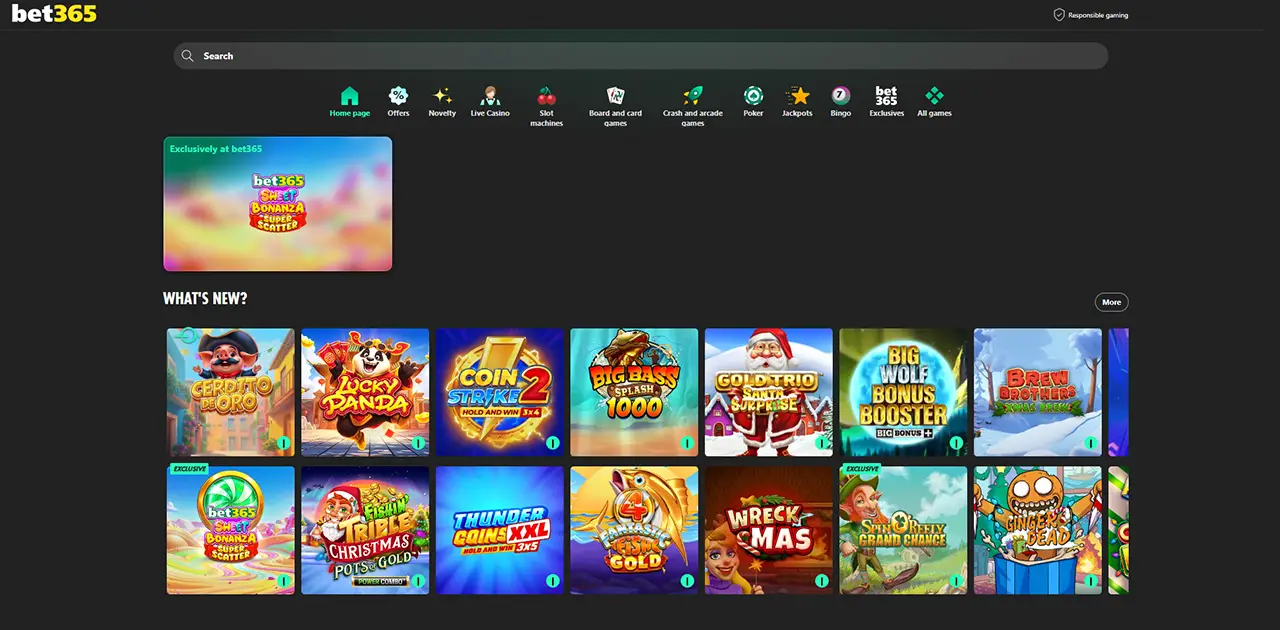Open Board and card games icon
Viewport: 1280px width, 630px height.
click(615, 97)
